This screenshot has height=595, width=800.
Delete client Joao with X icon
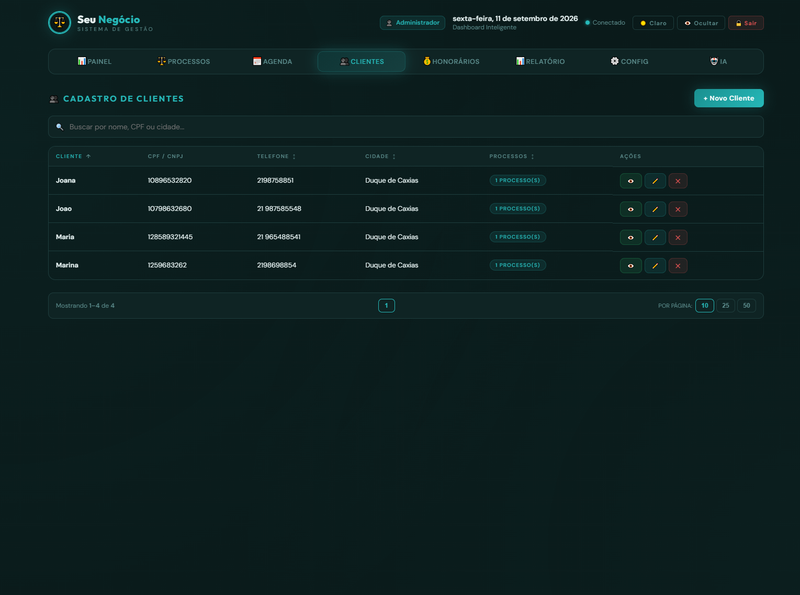678,209
